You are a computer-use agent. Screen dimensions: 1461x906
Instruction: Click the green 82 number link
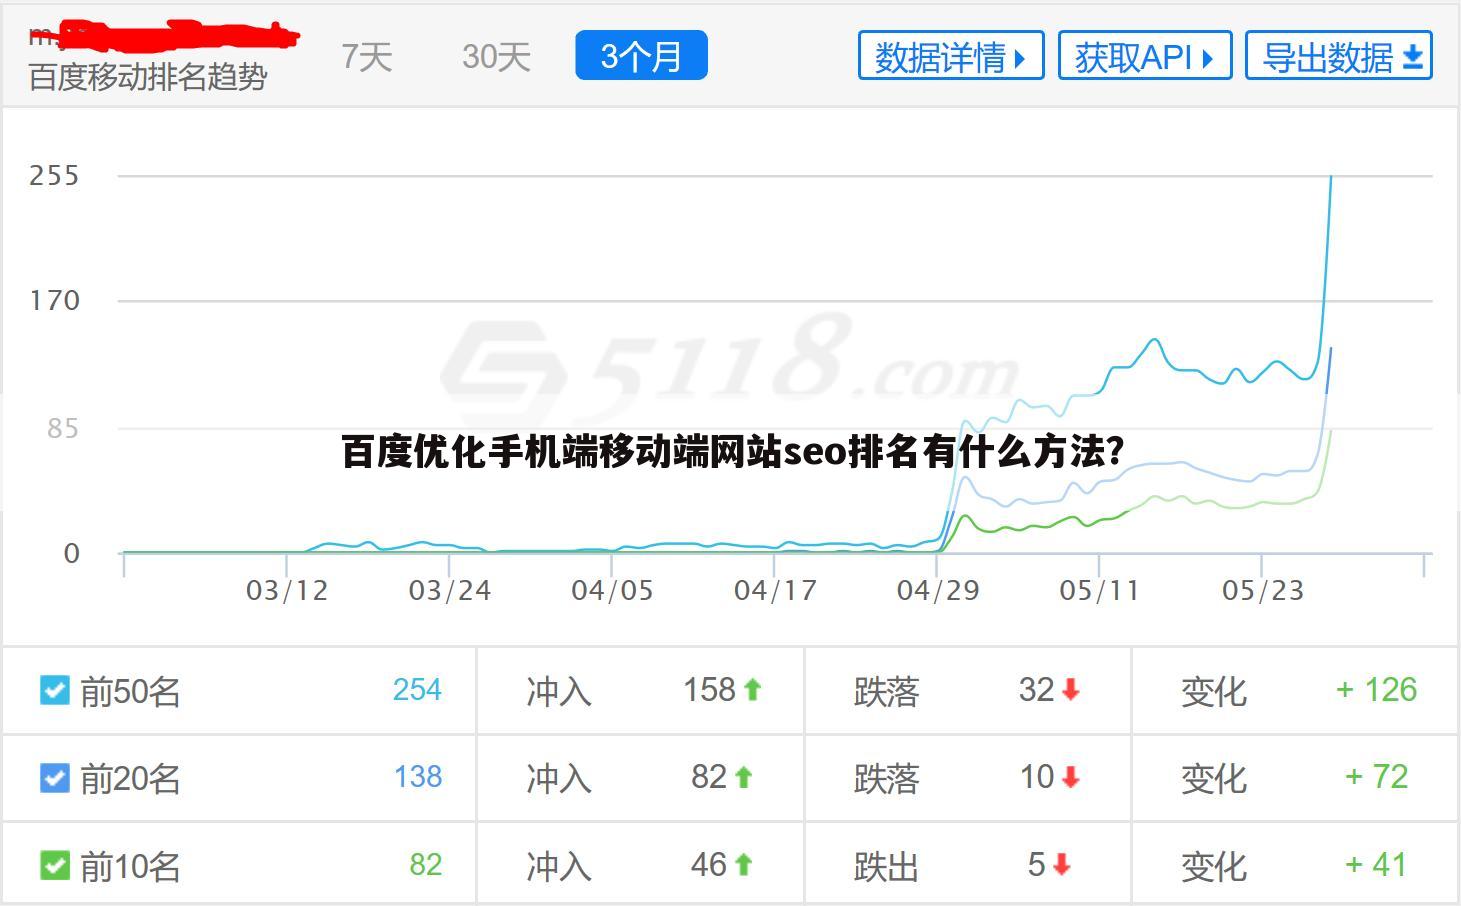tap(423, 864)
